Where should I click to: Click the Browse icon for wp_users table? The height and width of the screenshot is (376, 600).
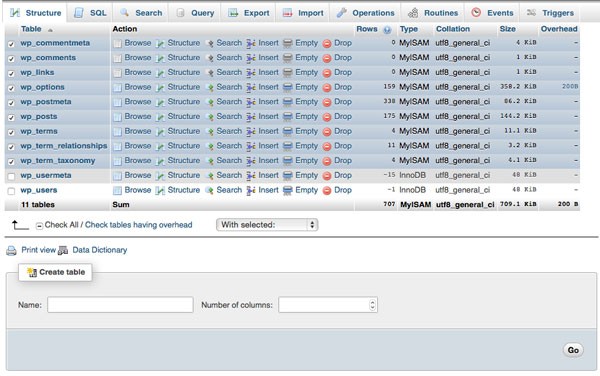[x=117, y=190]
